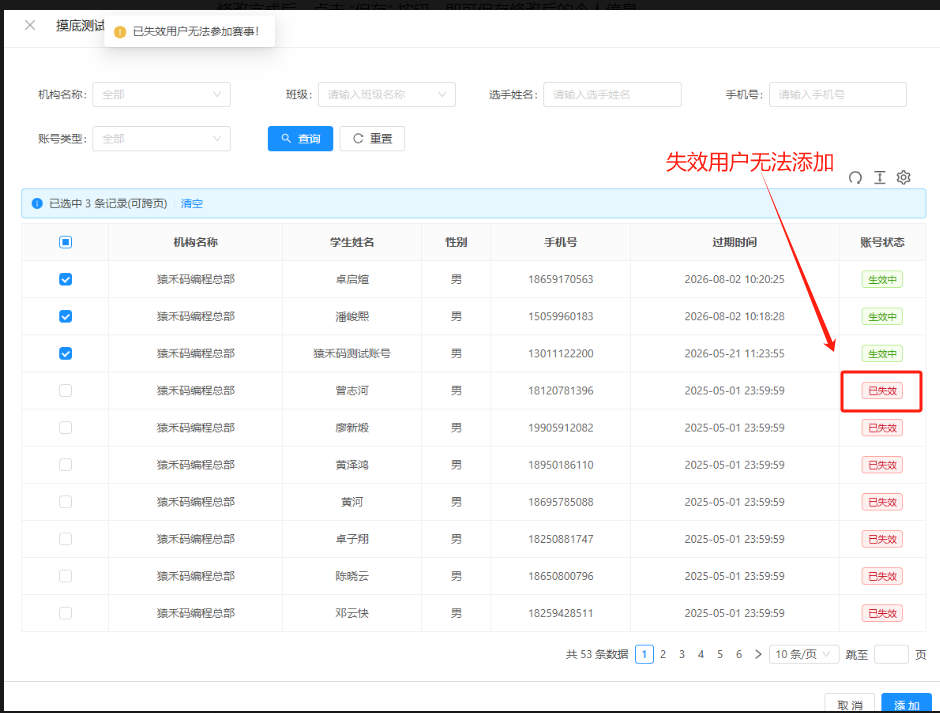The image size is (940, 713).
Task: Go to page 6 in pagination
Action: coord(739,654)
